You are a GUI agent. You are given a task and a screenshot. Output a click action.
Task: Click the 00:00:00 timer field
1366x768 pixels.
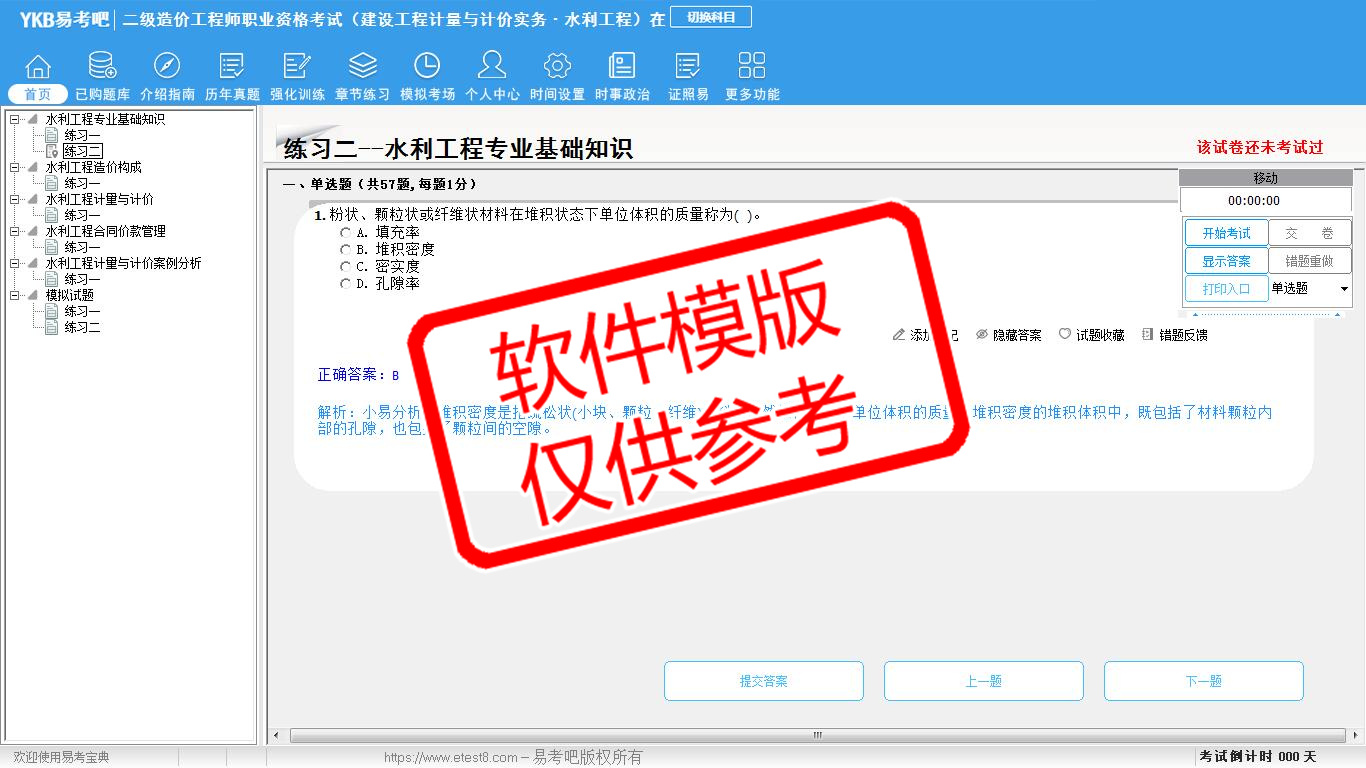(x=1265, y=201)
